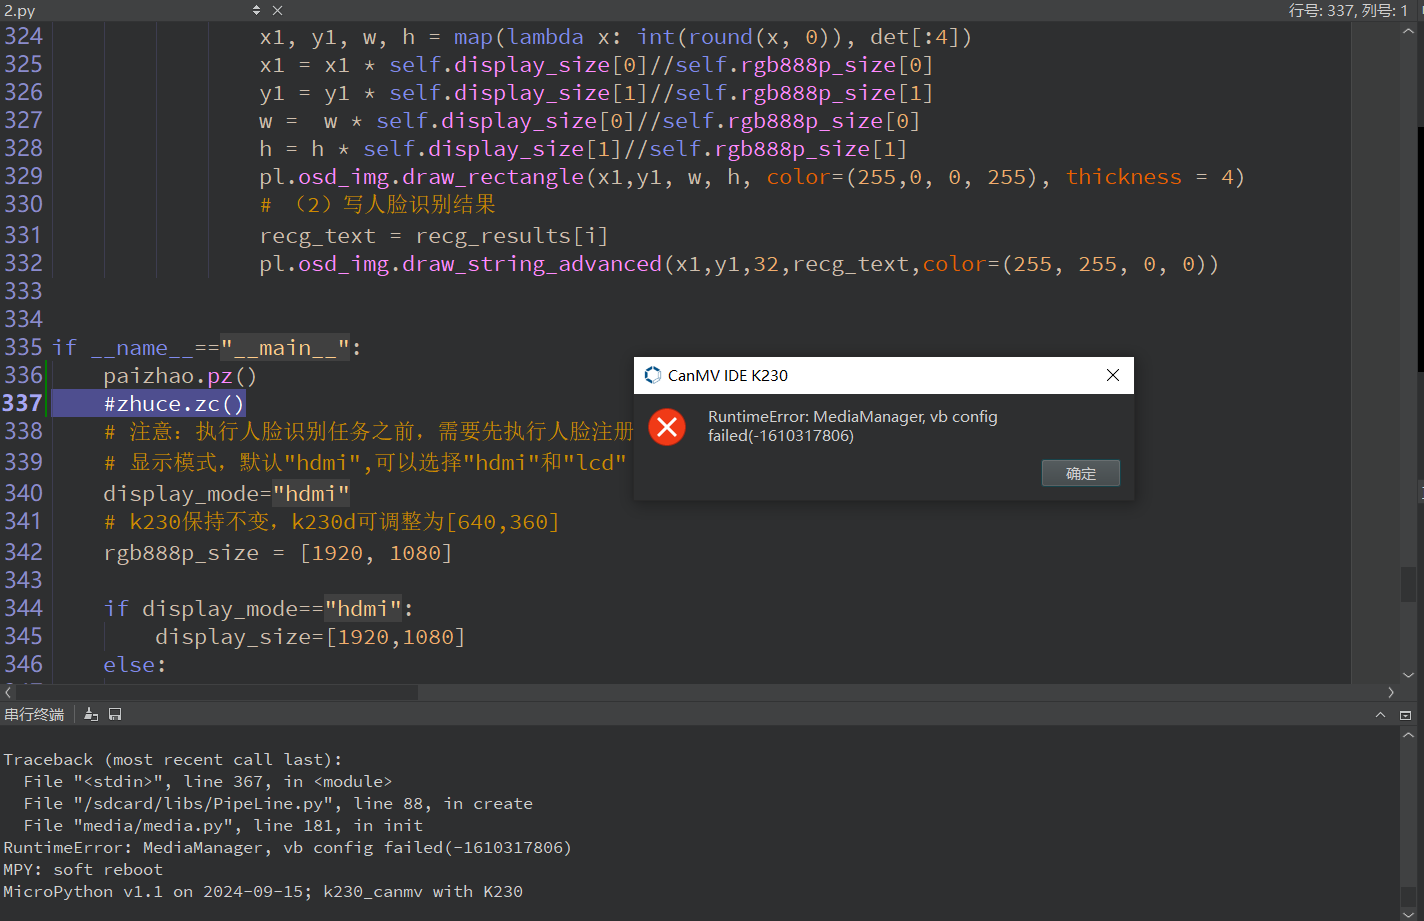Click line number 337 in the gutter

tap(22, 403)
